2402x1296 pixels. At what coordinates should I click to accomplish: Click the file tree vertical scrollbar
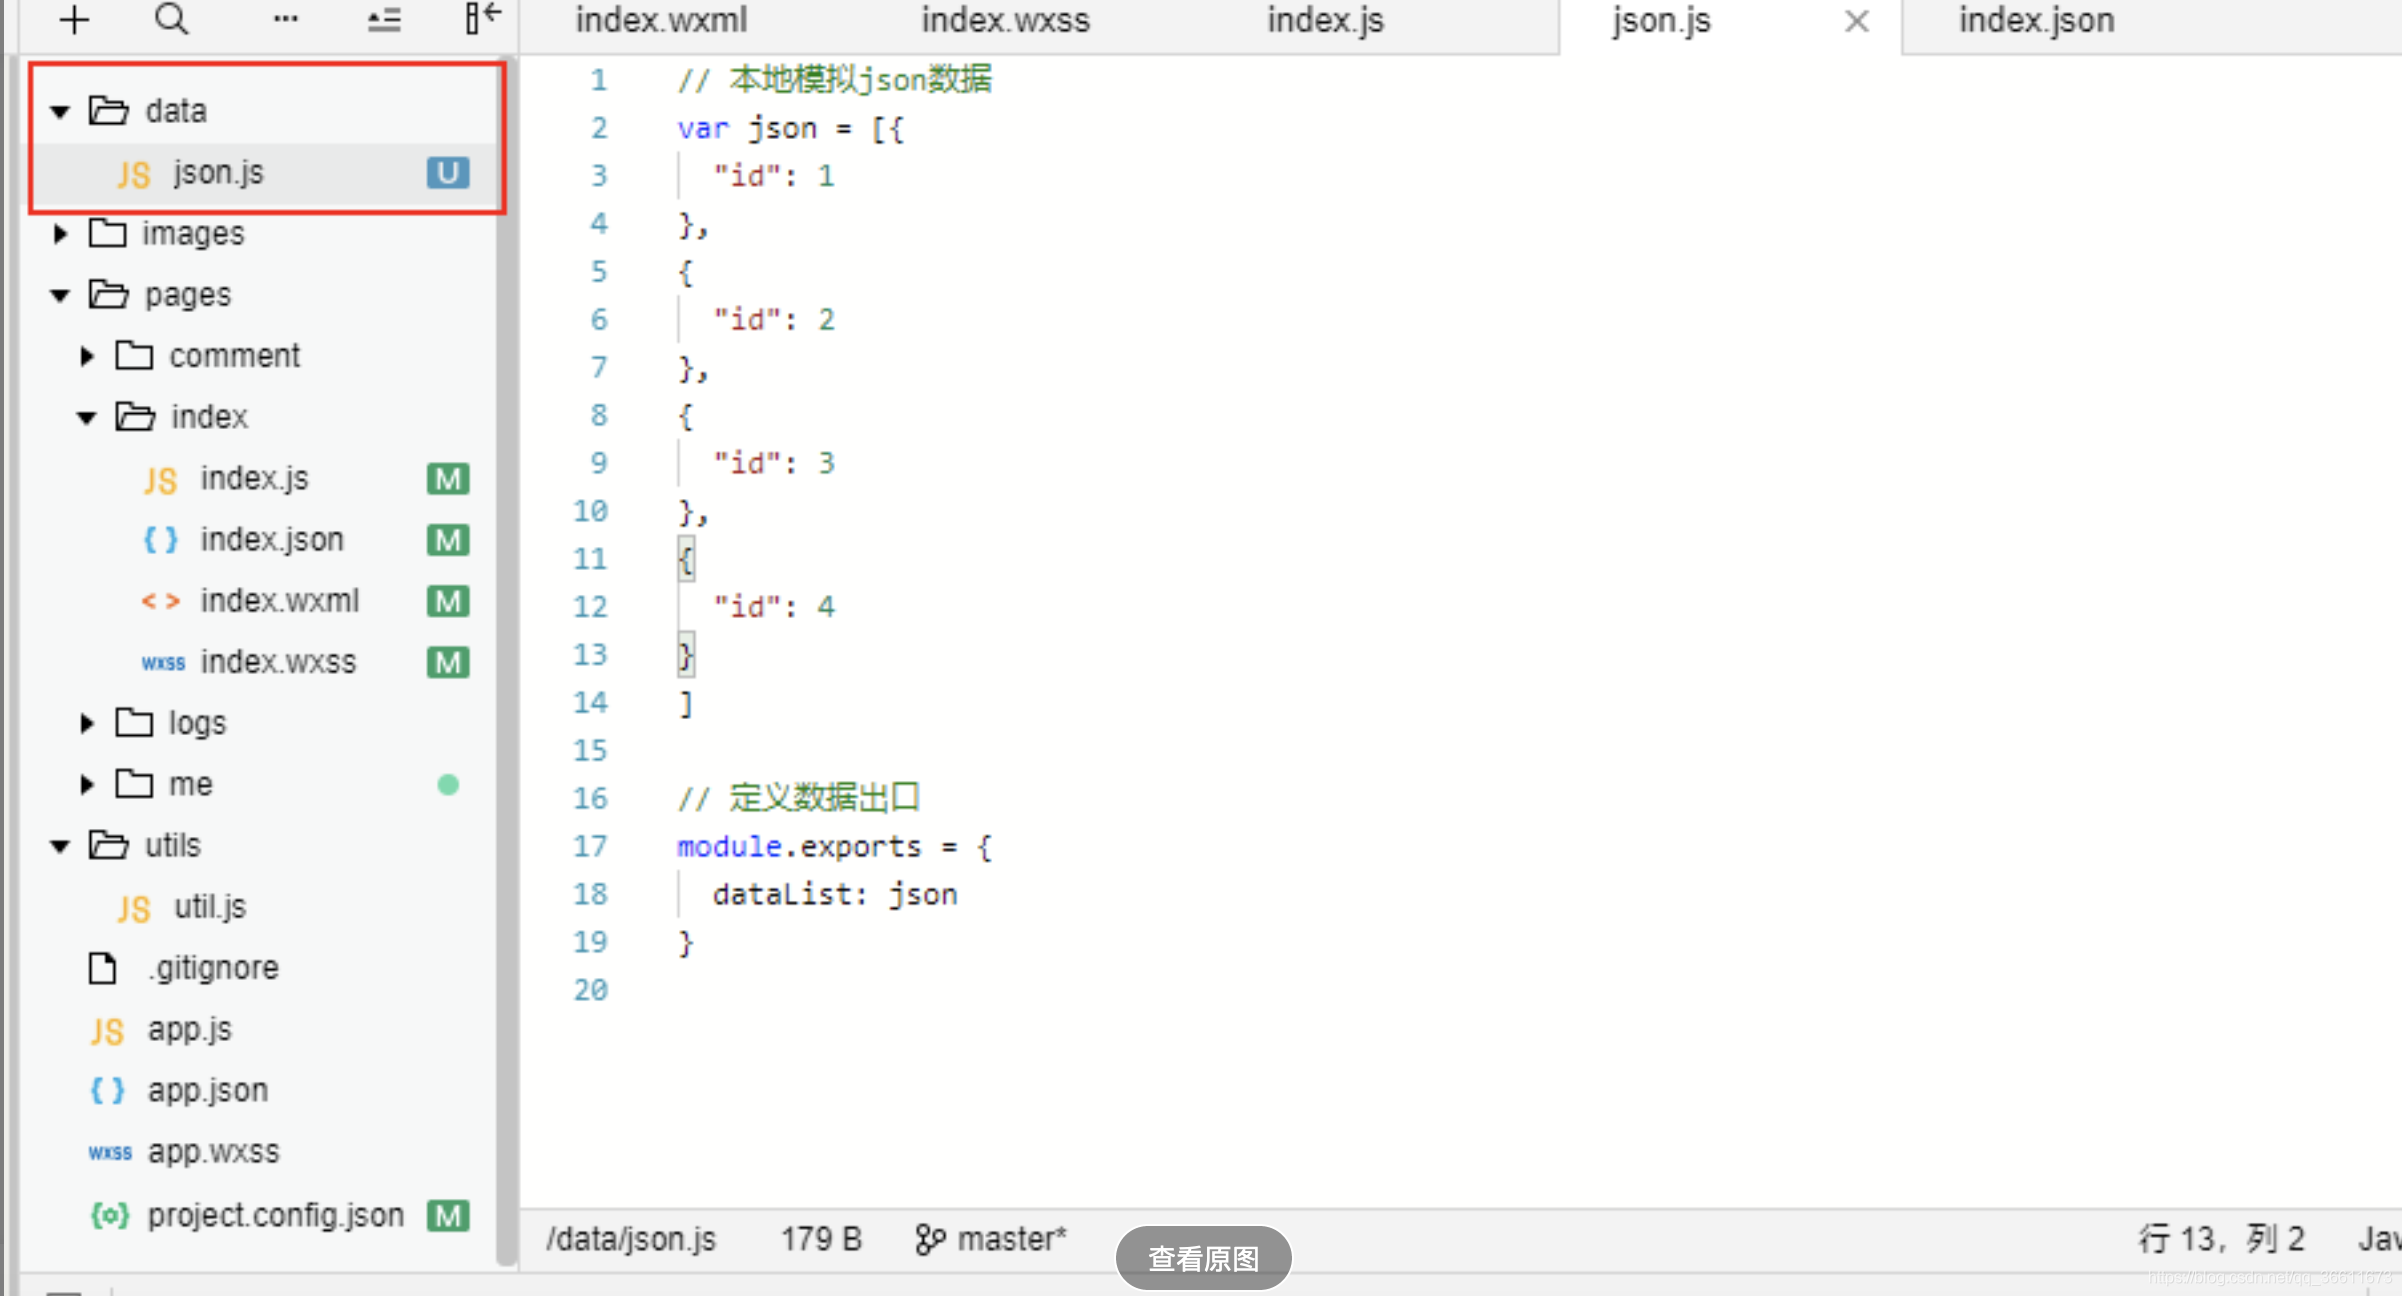[506, 660]
